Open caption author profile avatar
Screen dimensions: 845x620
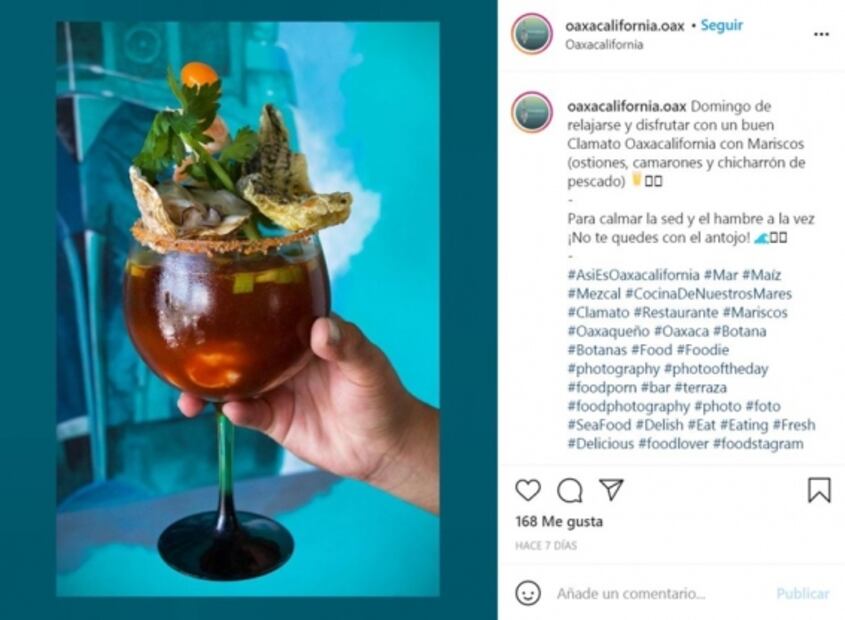[x=532, y=112]
